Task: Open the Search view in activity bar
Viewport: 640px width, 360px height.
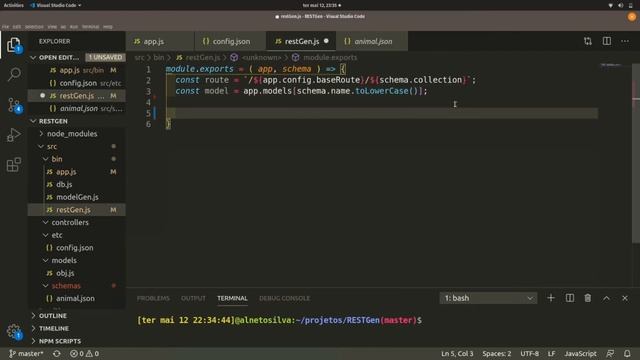Action: tap(14, 75)
